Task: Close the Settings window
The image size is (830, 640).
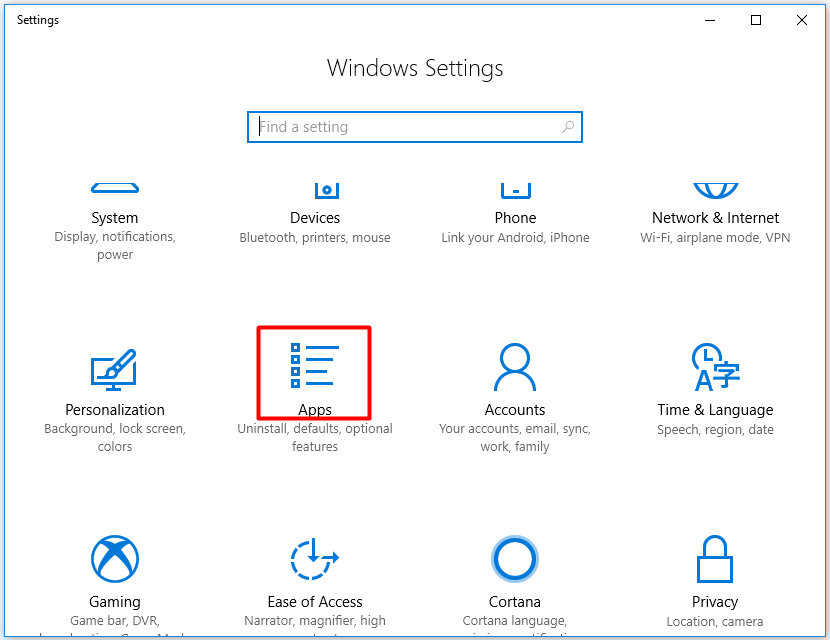Action: click(802, 20)
